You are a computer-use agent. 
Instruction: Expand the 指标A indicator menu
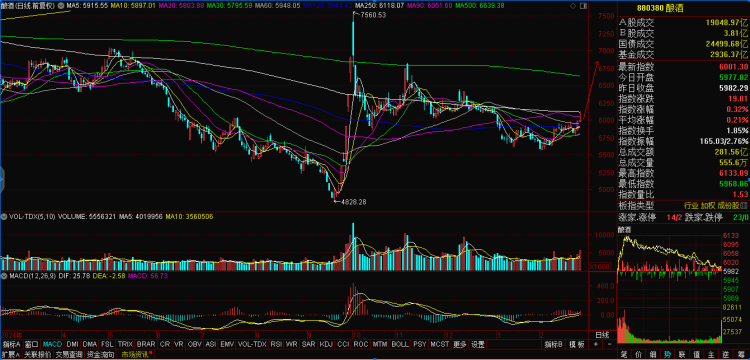11,344
